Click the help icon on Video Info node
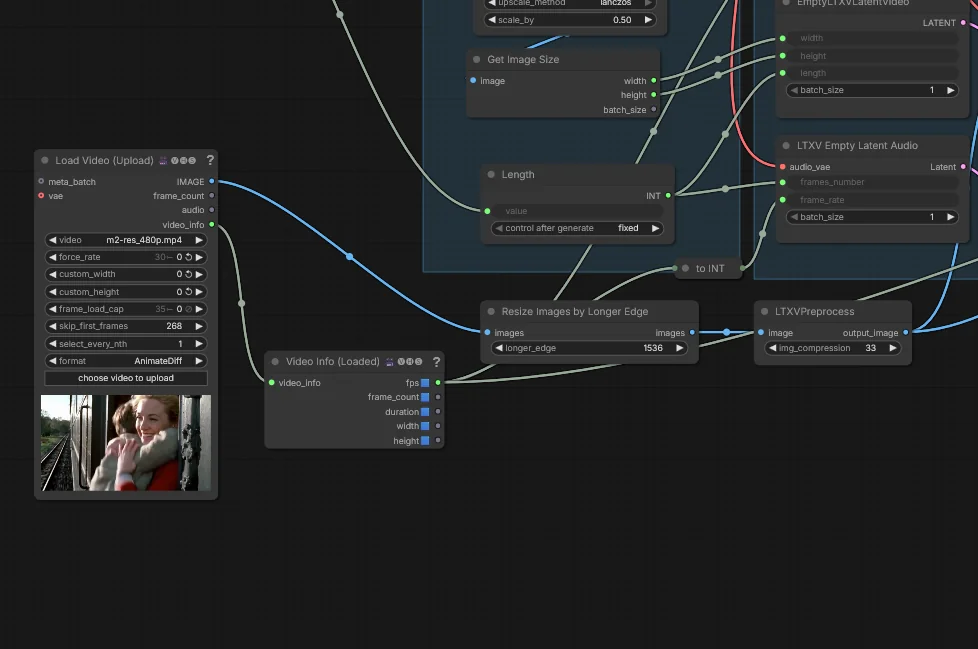This screenshot has height=649, width=978. point(437,361)
